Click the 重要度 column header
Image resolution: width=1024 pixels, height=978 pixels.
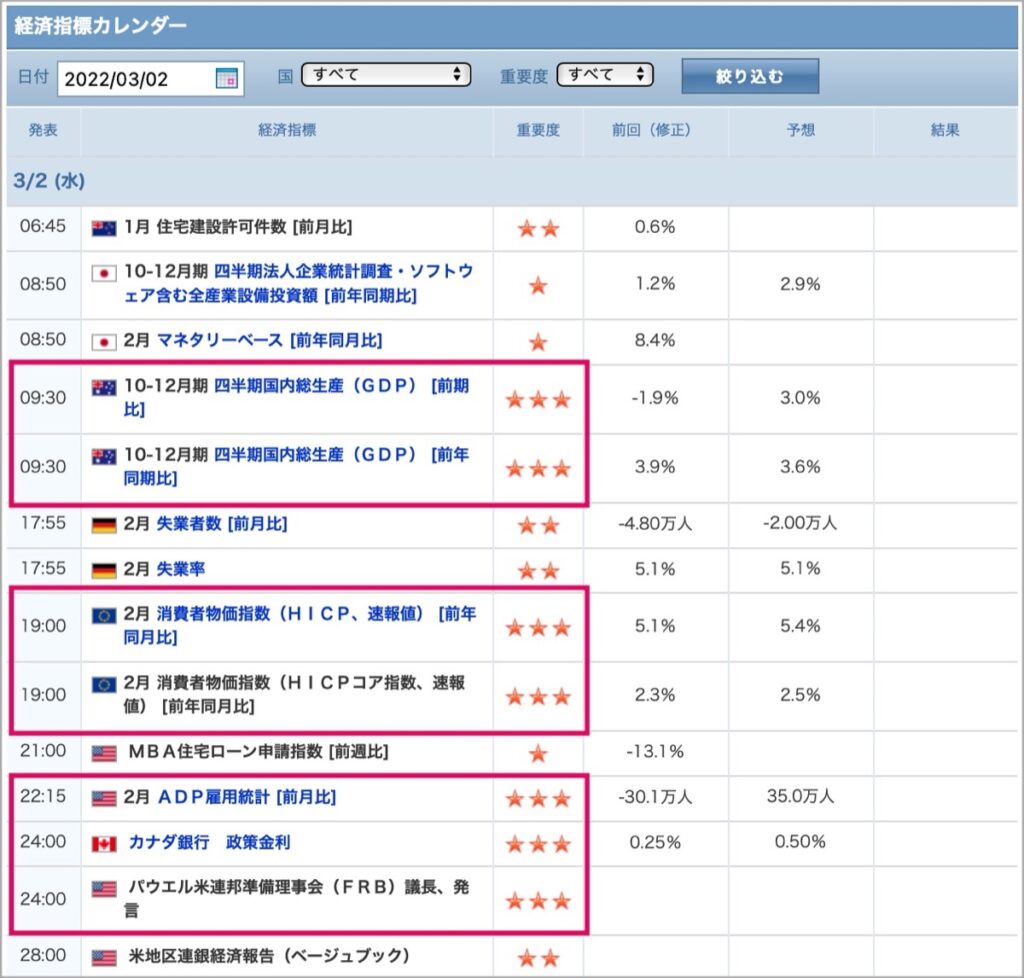point(538,130)
